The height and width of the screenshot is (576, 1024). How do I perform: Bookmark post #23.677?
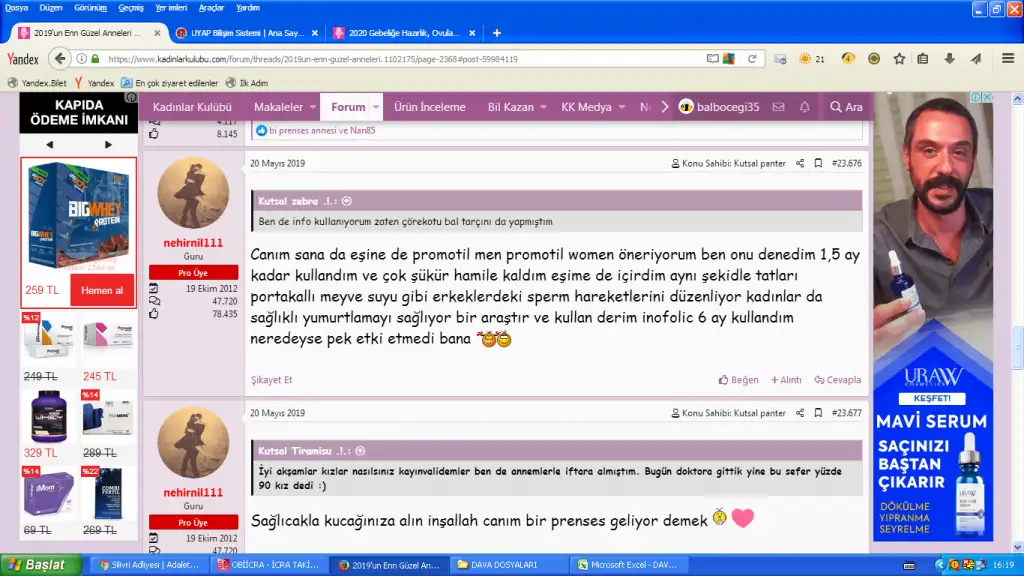point(818,413)
